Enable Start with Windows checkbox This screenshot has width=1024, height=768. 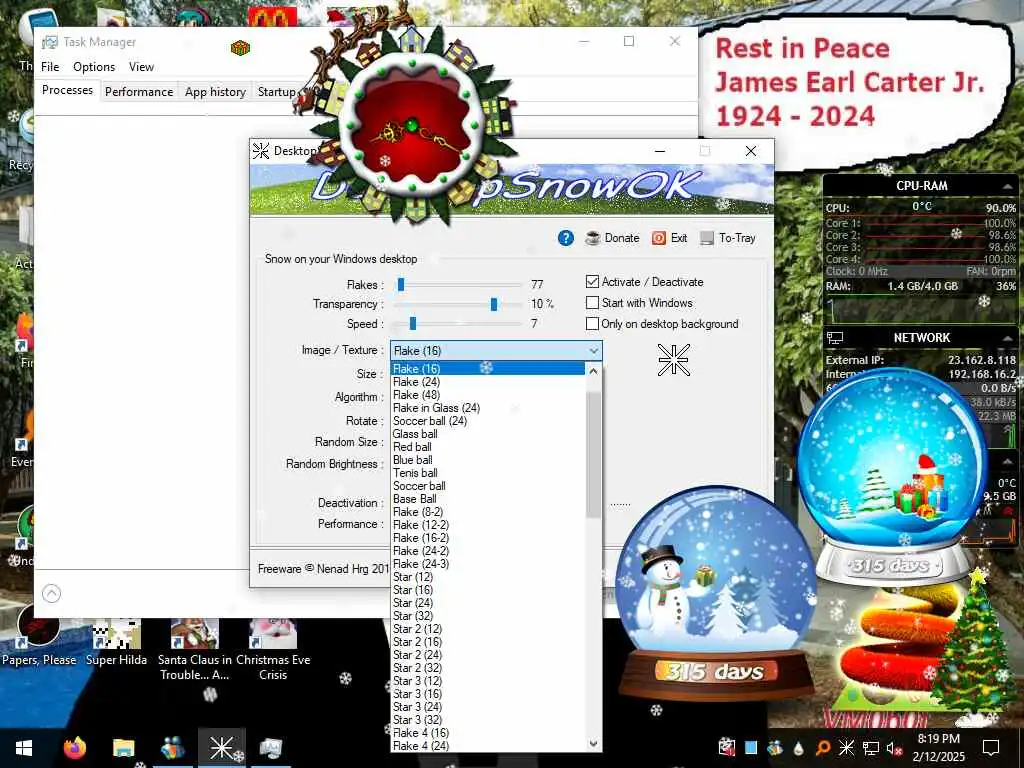pyautogui.click(x=592, y=302)
